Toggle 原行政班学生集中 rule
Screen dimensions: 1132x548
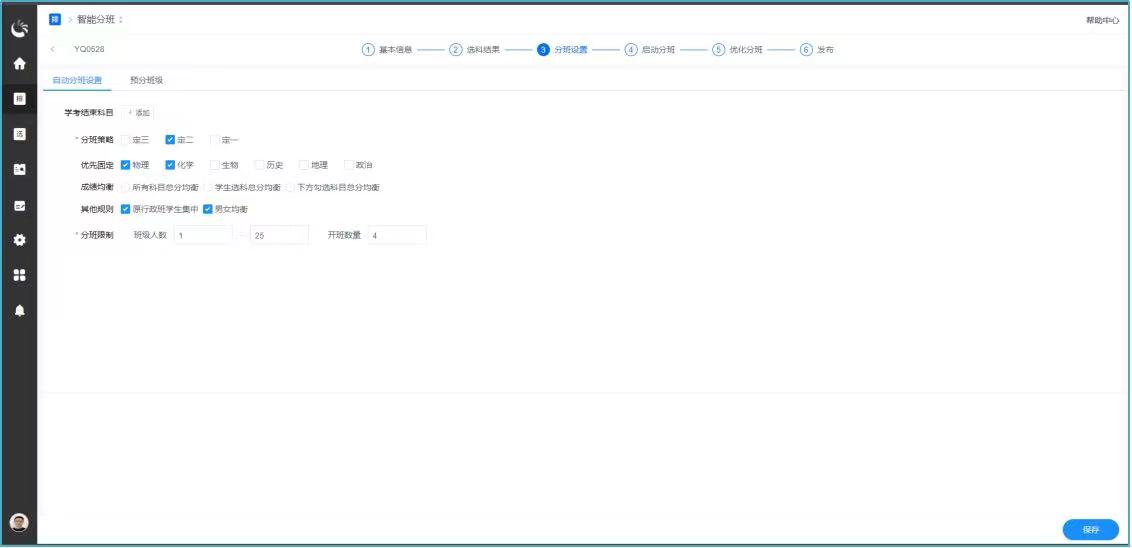(126, 209)
